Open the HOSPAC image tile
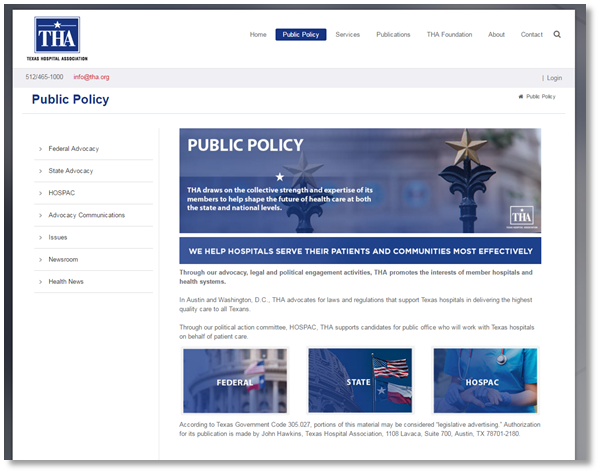Image resolution: width=599 pixels, height=473 pixels. (x=485, y=381)
